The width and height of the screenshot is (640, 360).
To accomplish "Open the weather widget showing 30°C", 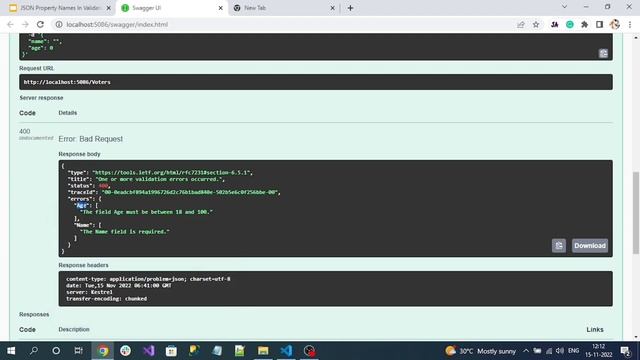I will tap(480, 351).
